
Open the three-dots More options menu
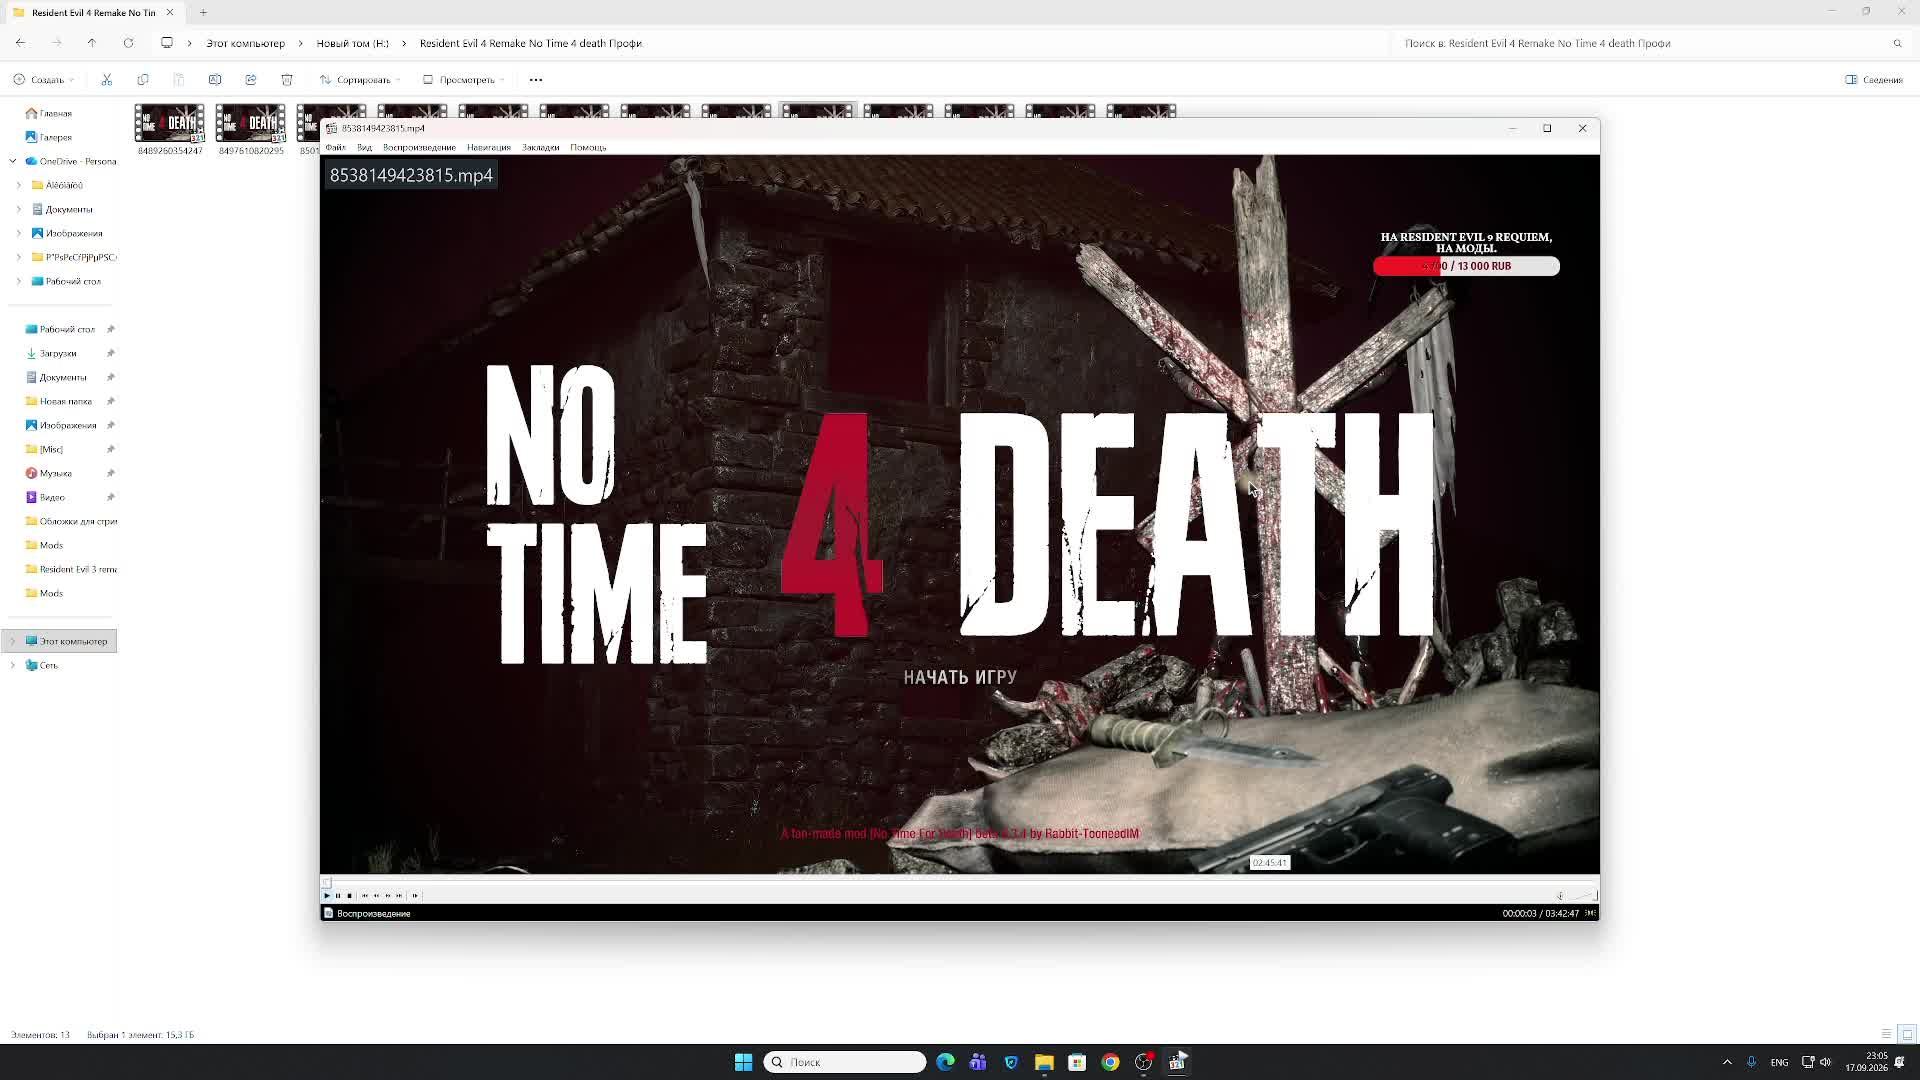pos(536,80)
